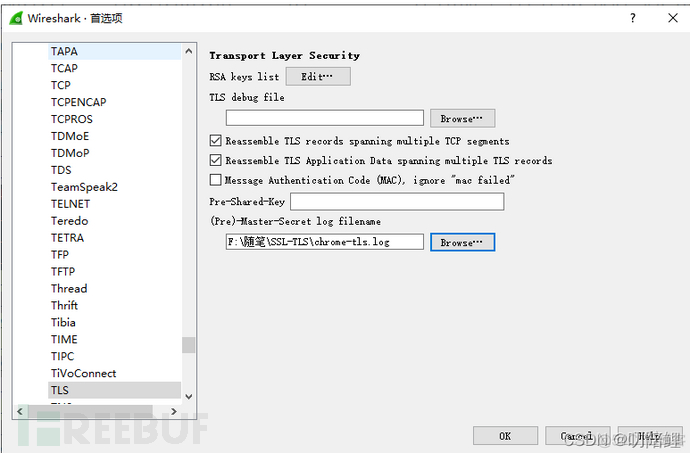The height and width of the screenshot is (453, 690).
Task: Browse for the Master-Secret log file
Action: (x=462, y=243)
